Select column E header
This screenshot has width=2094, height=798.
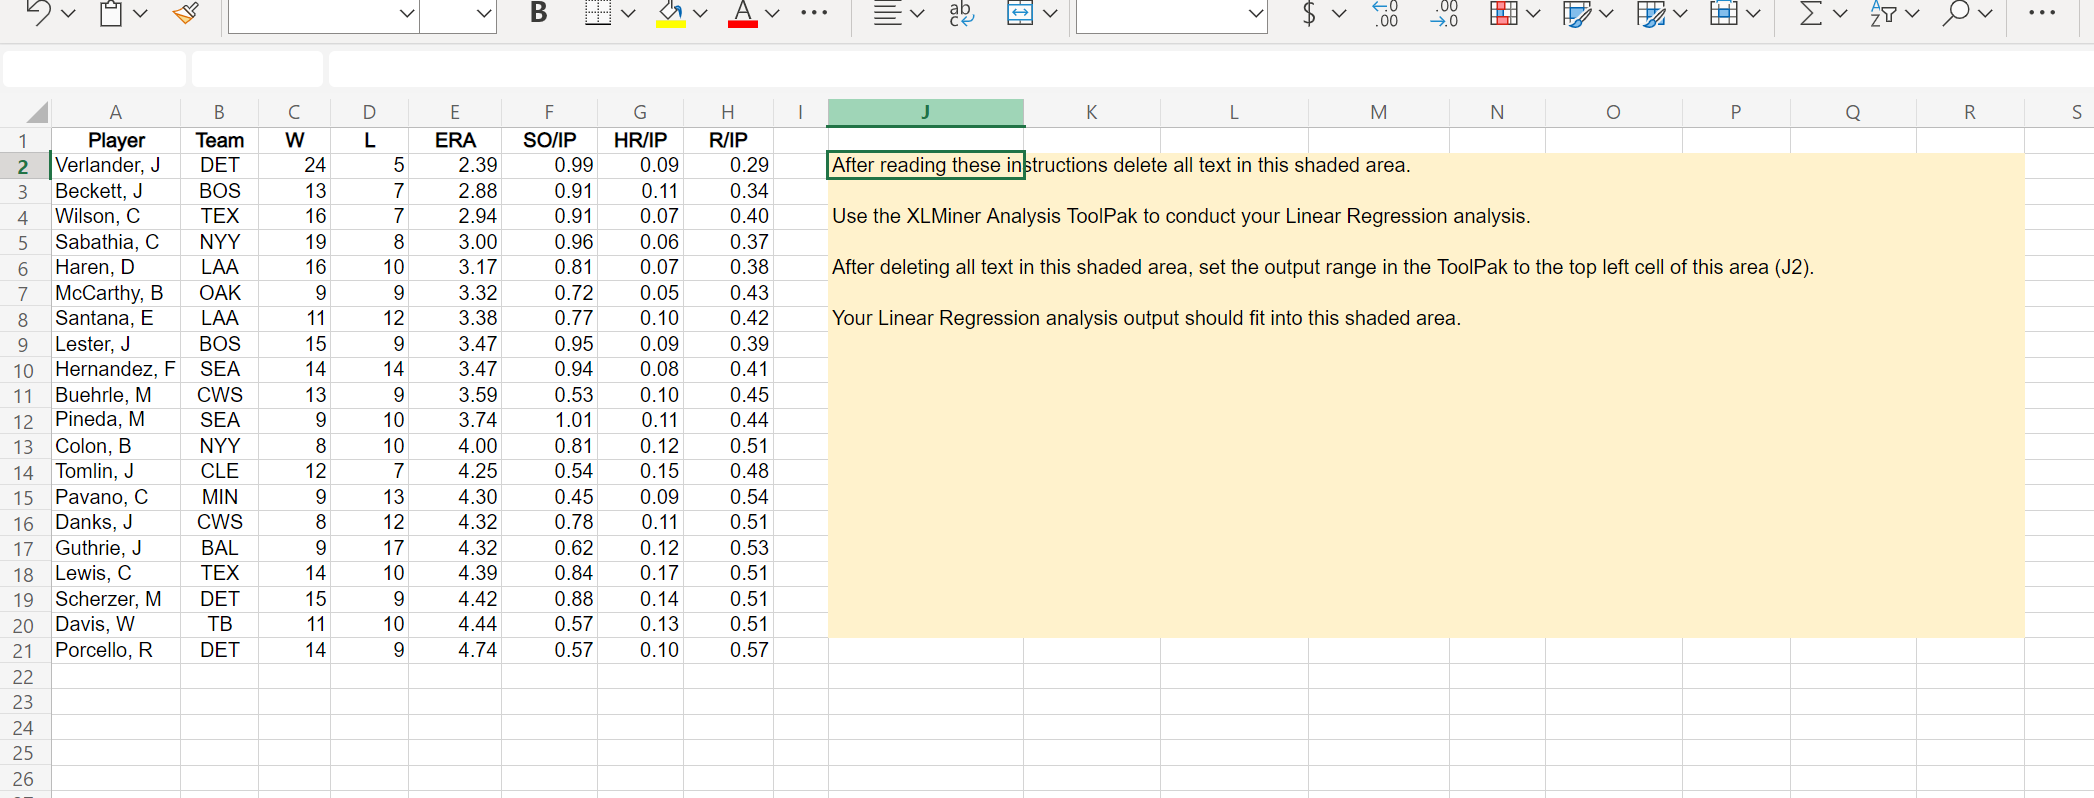coord(455,112)
